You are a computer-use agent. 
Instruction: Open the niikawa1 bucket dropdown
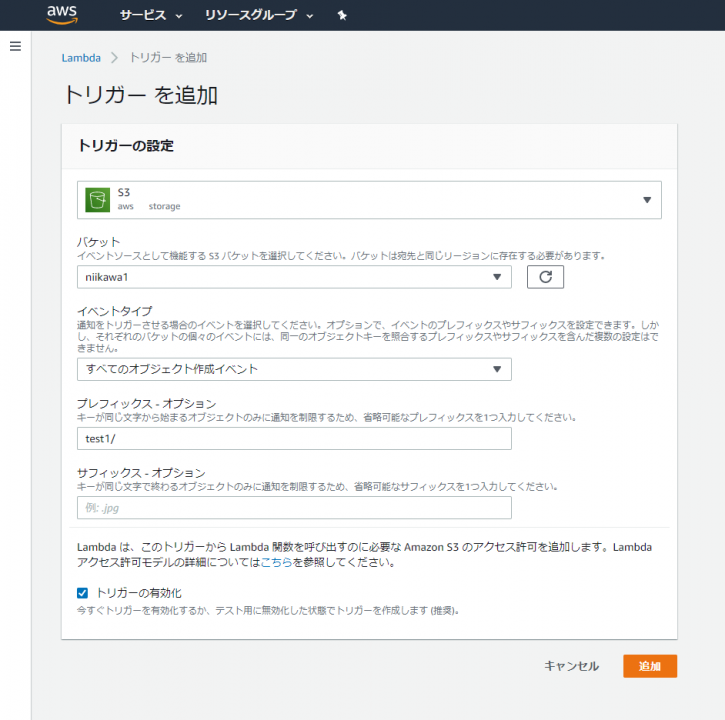(294, 277)
